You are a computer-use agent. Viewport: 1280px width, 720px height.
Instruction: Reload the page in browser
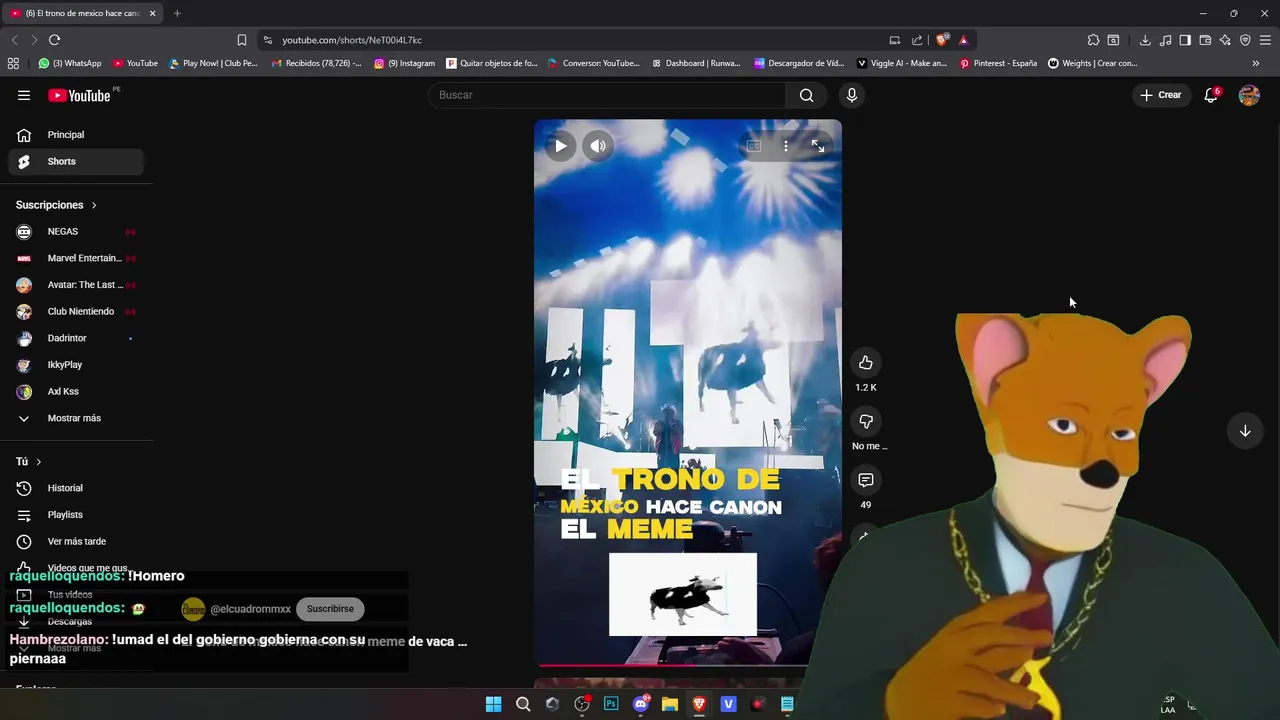54,40
